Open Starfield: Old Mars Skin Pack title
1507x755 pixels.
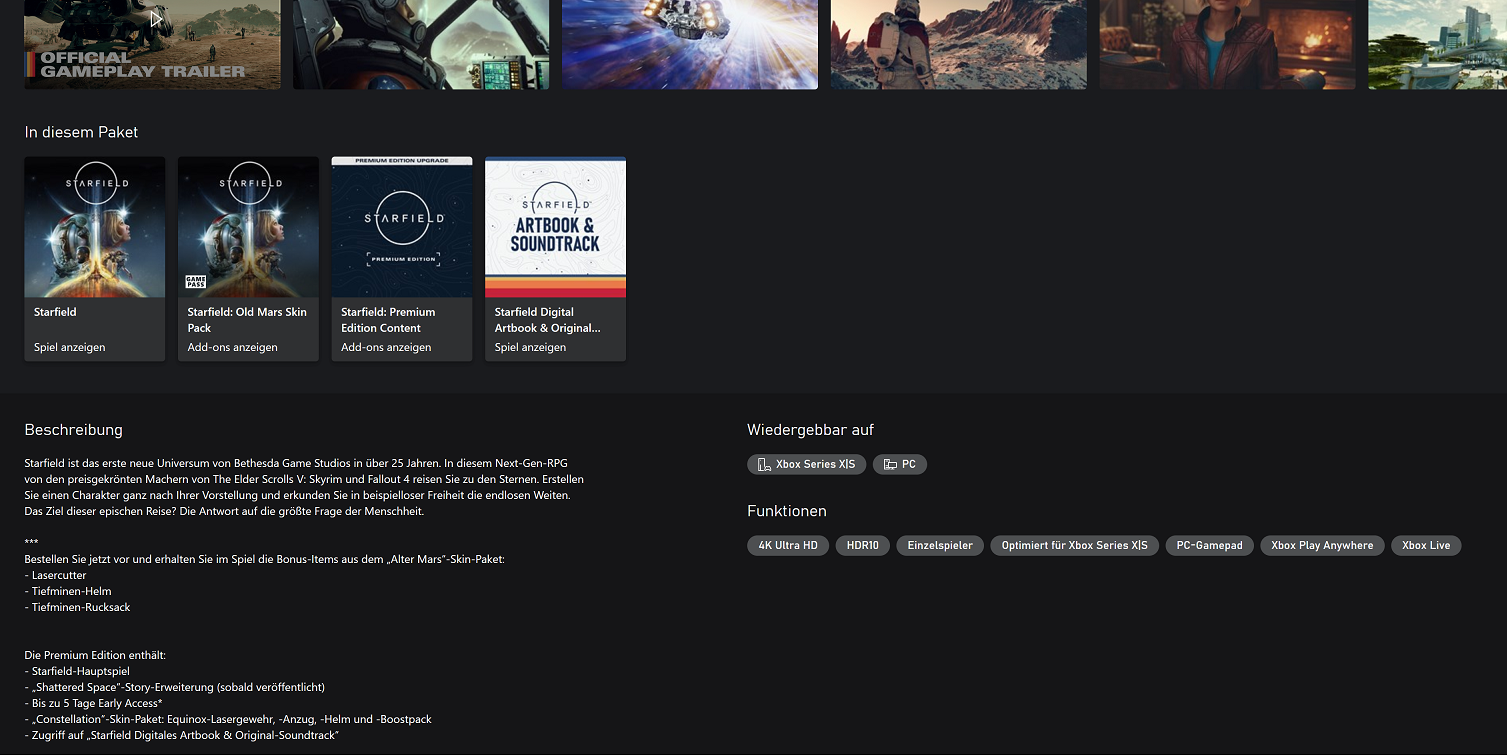[x=247, y=320]
